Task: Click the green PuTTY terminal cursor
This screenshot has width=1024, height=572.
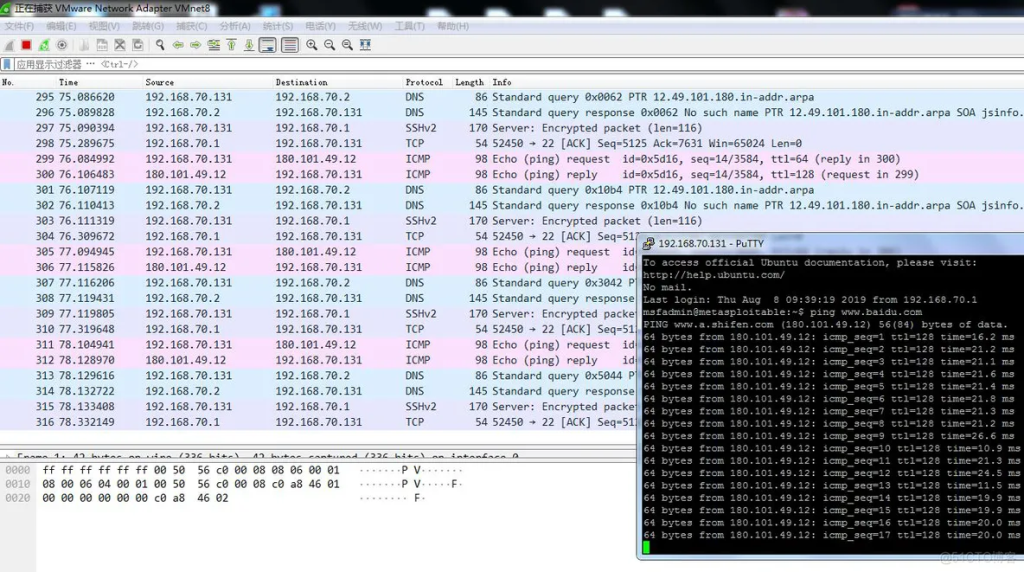Action: pos(647,547)
